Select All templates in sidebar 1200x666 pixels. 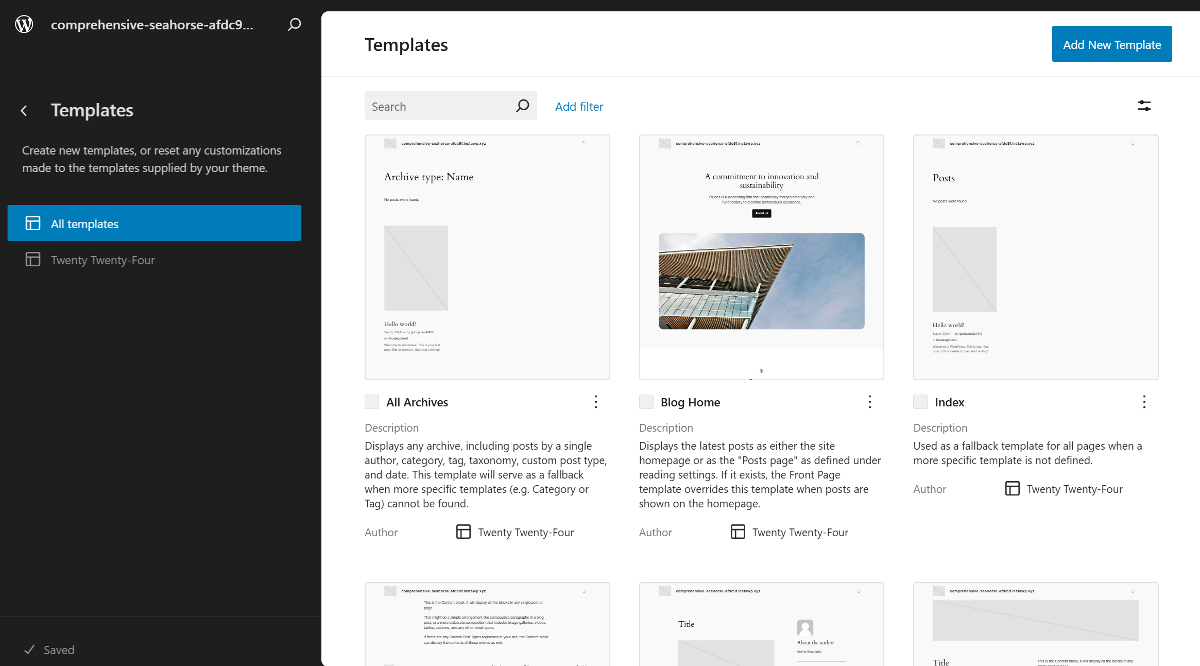(154, 223)
